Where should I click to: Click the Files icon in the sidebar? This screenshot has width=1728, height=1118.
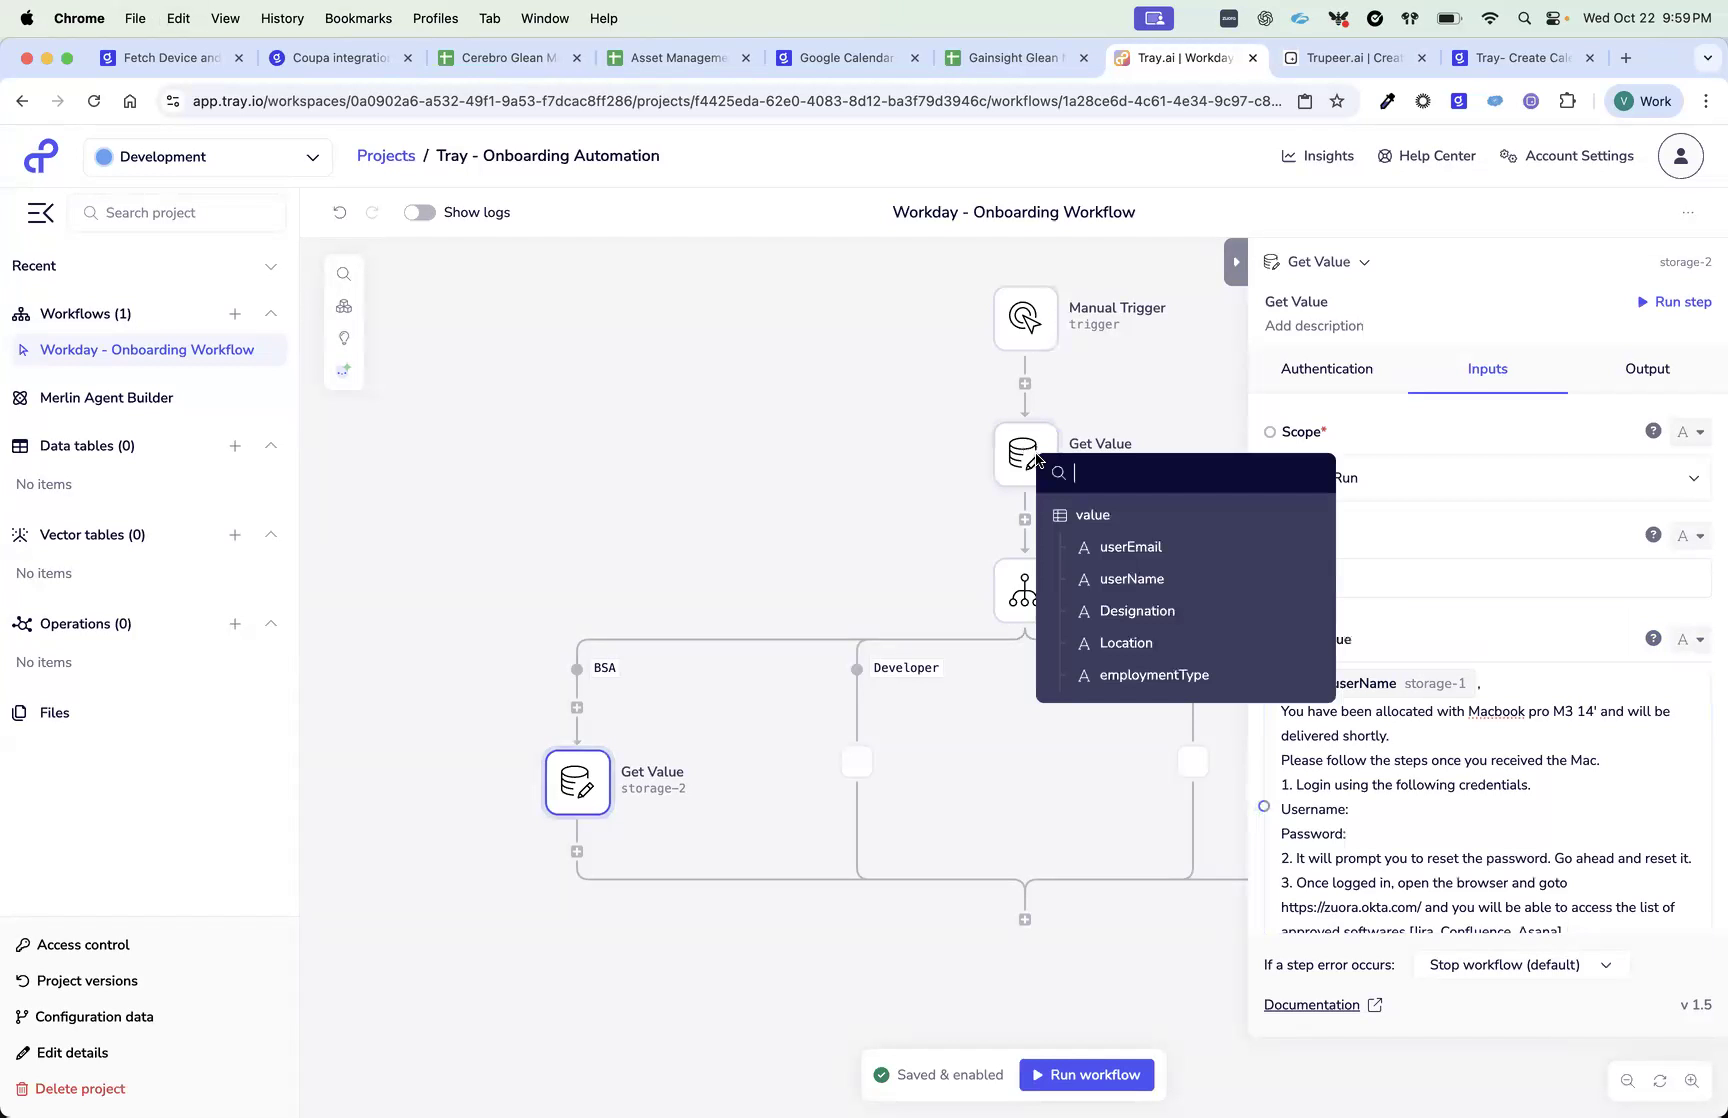point(20,712)
